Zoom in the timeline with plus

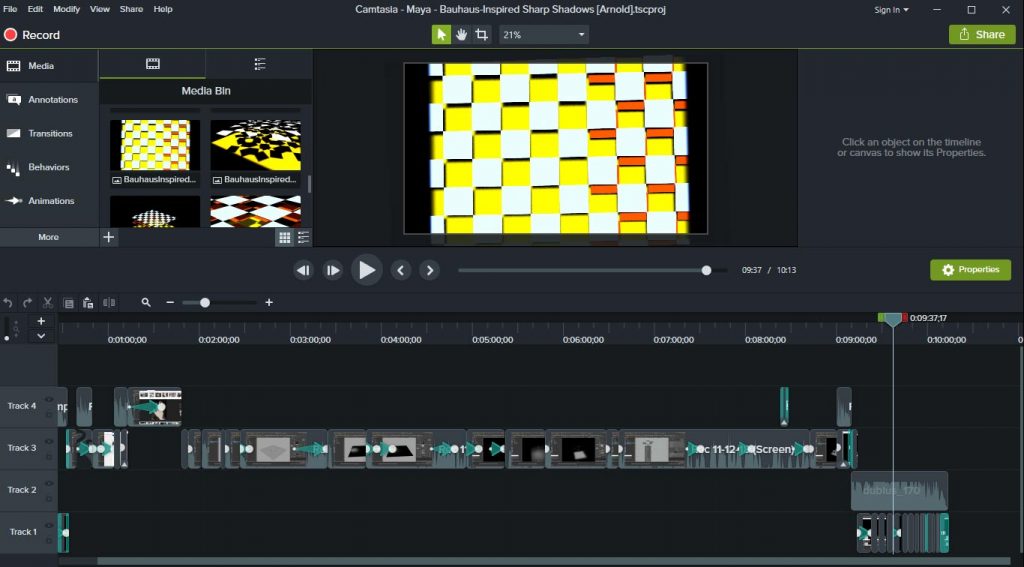269,302
